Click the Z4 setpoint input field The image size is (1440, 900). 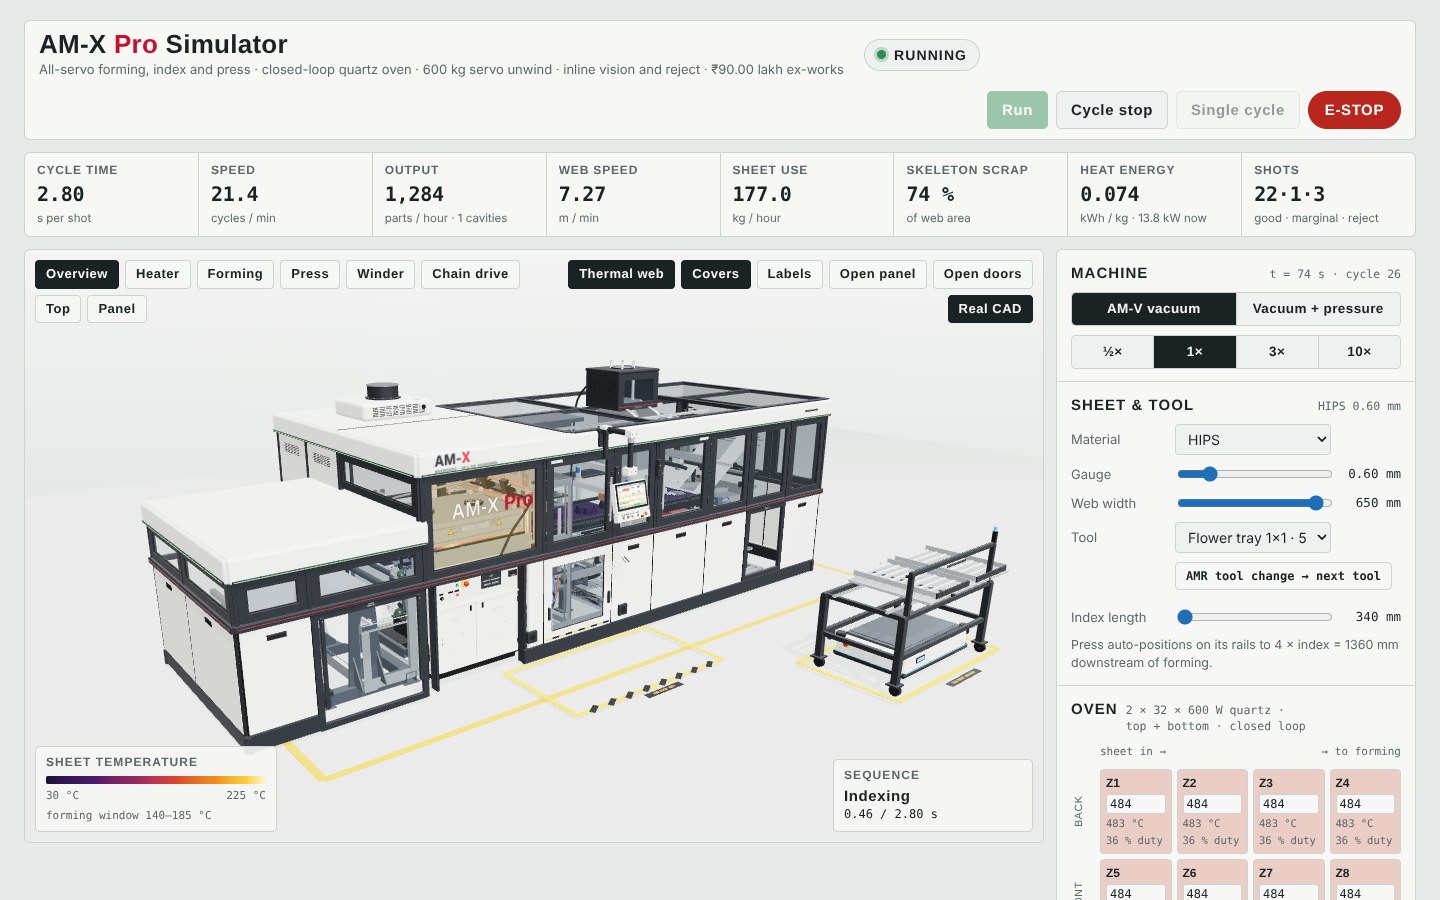tap(1365, 804)
